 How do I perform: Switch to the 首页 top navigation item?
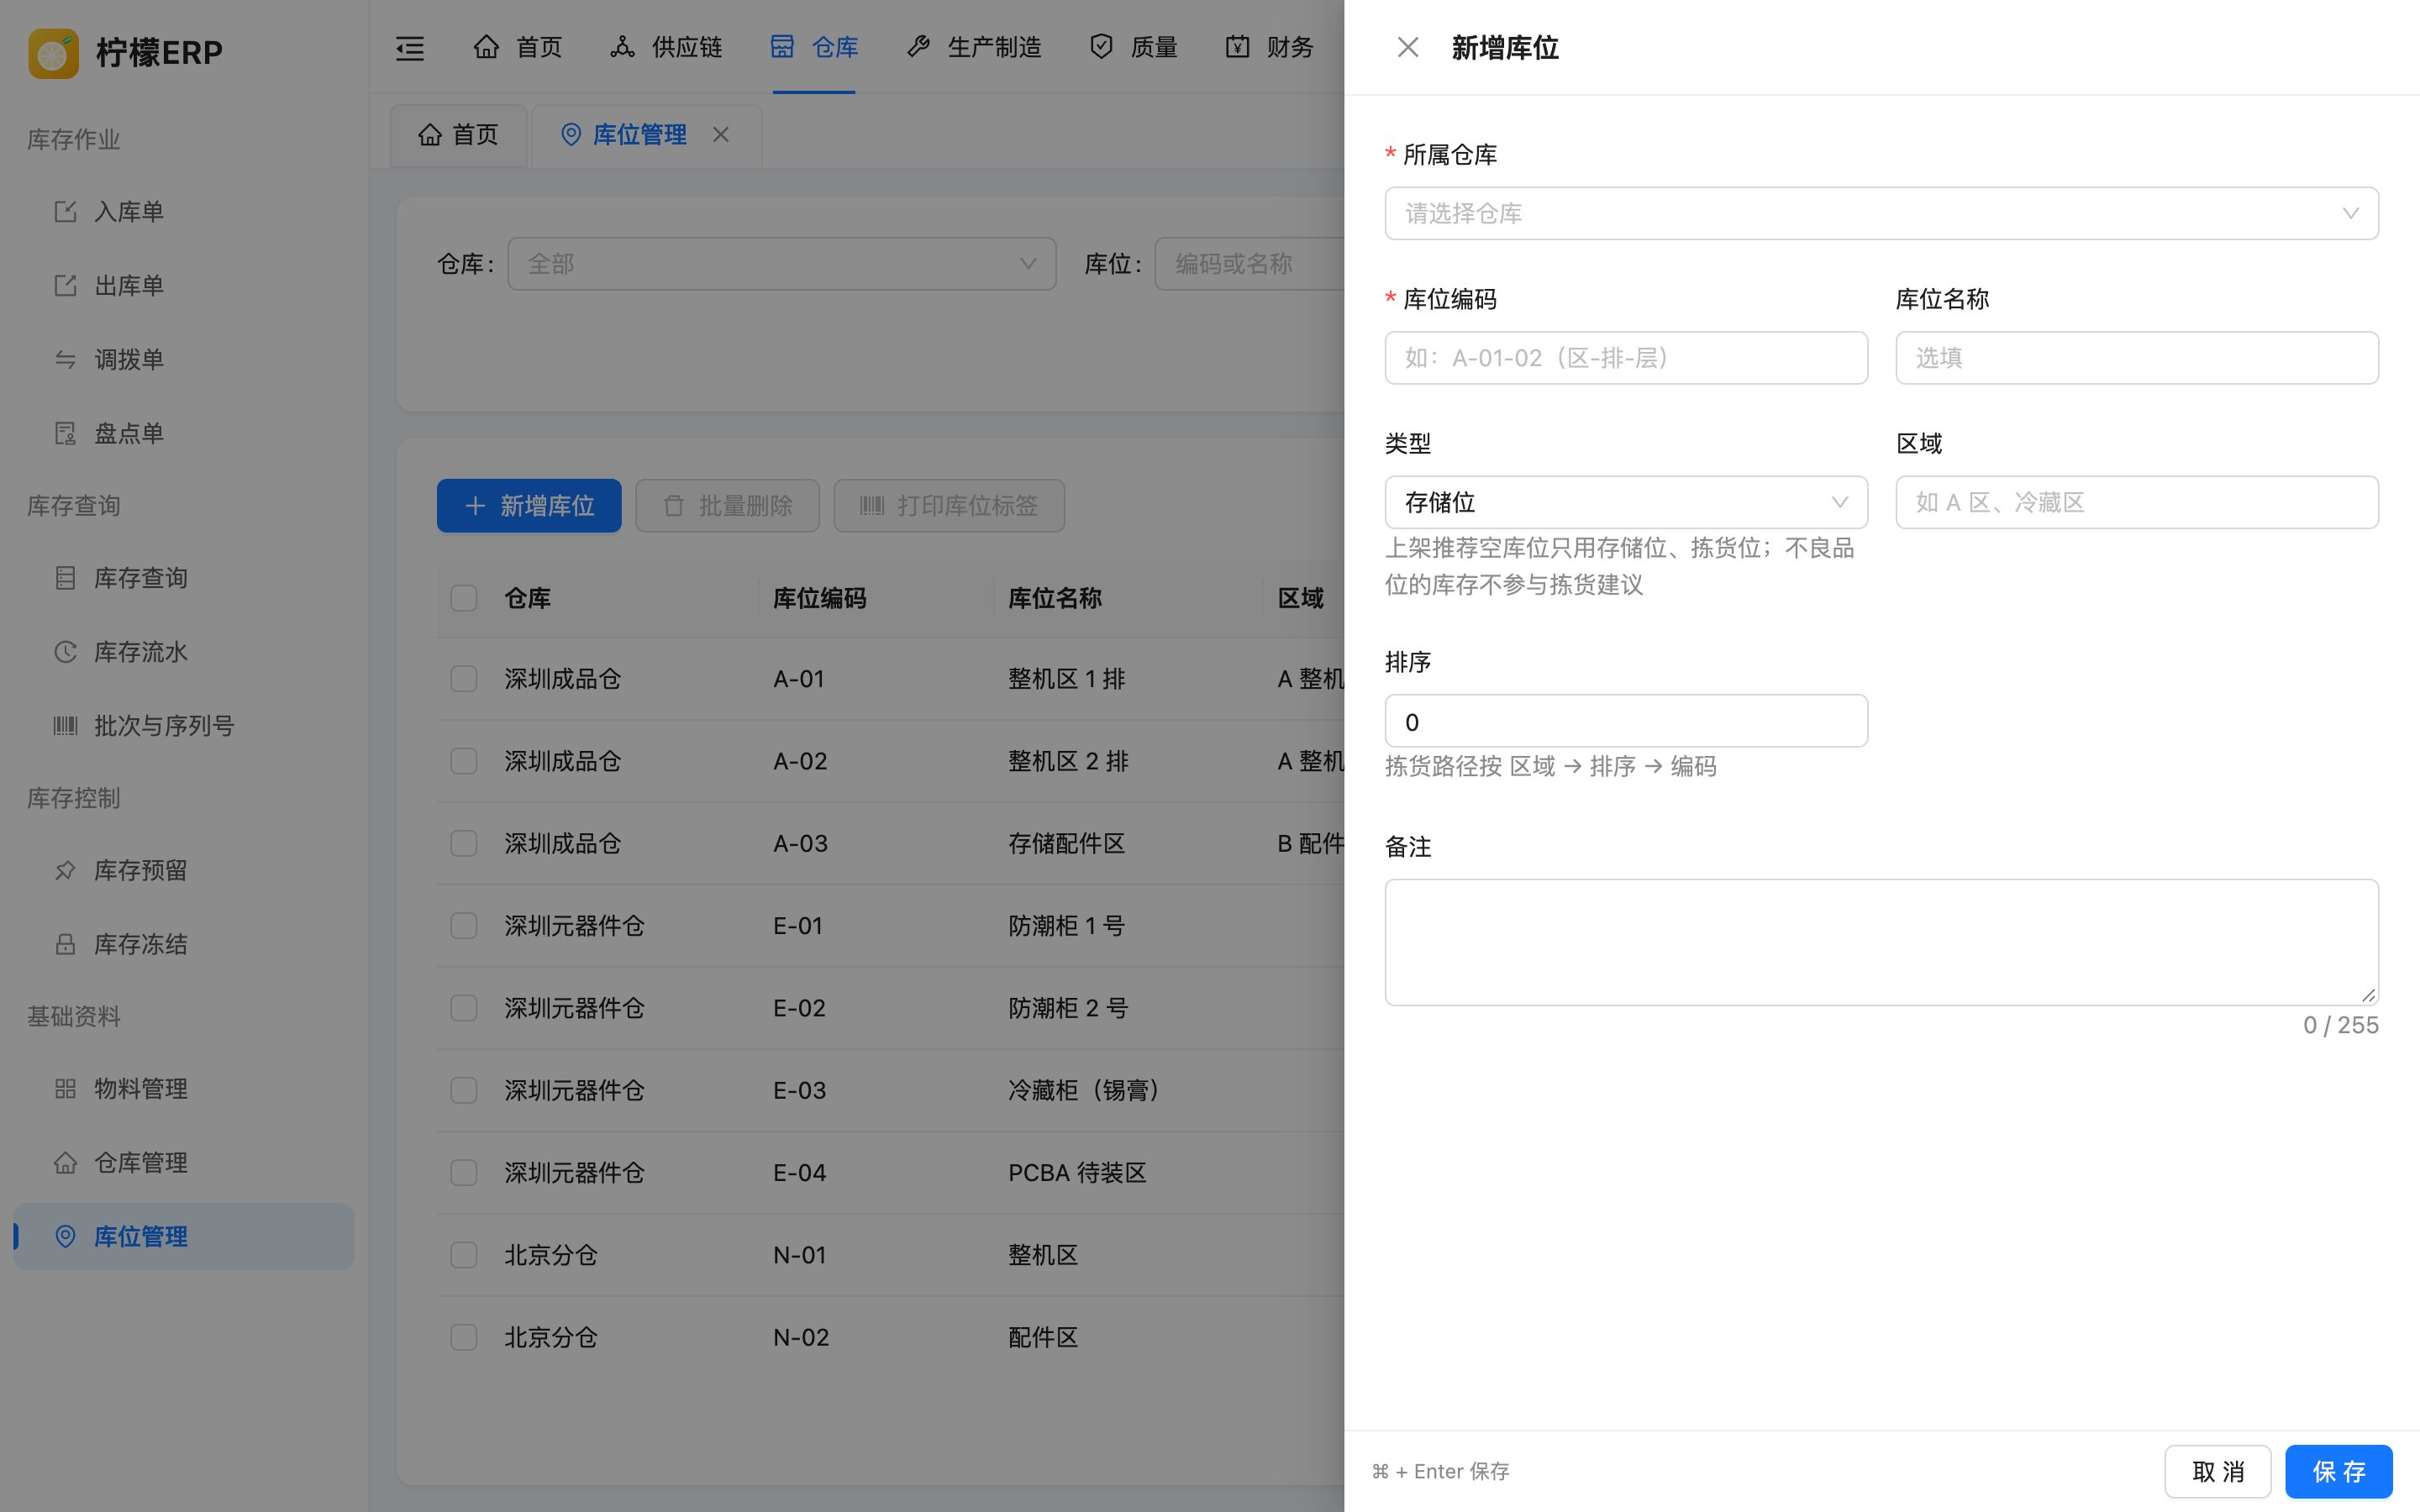click(x=518, y=47)
